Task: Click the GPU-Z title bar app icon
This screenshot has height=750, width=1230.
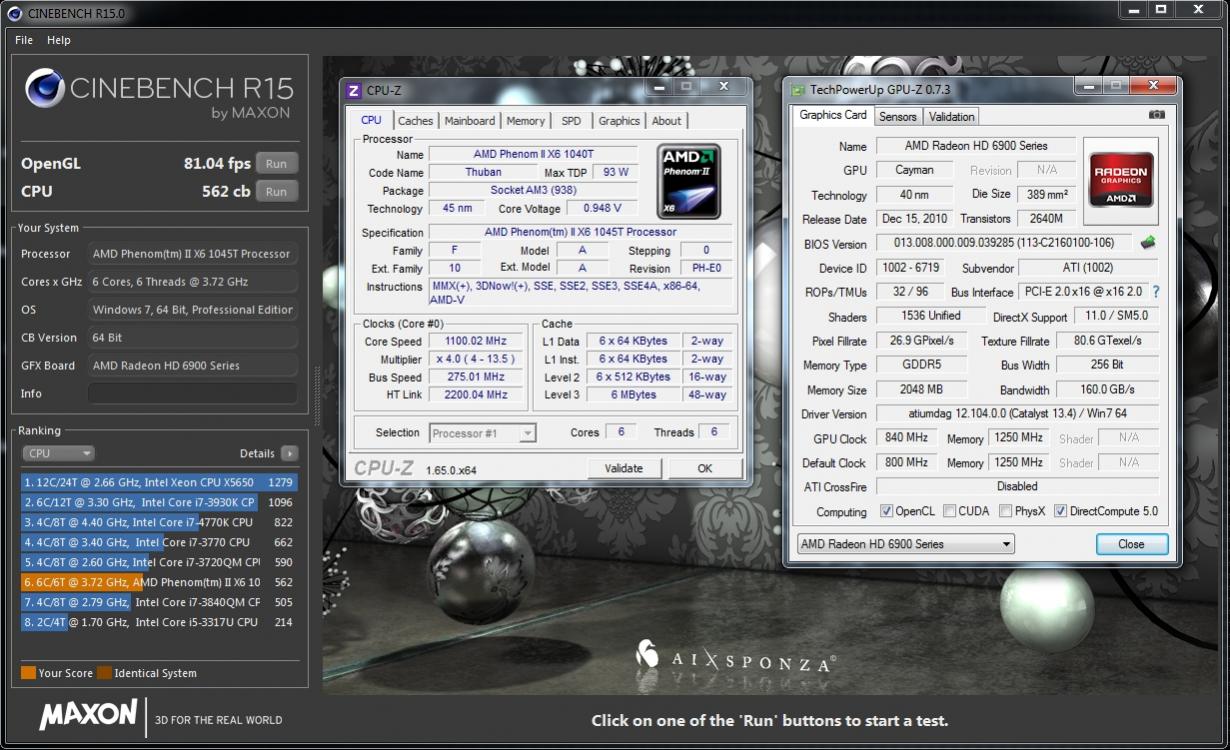Action: click(x=797, y=90)
